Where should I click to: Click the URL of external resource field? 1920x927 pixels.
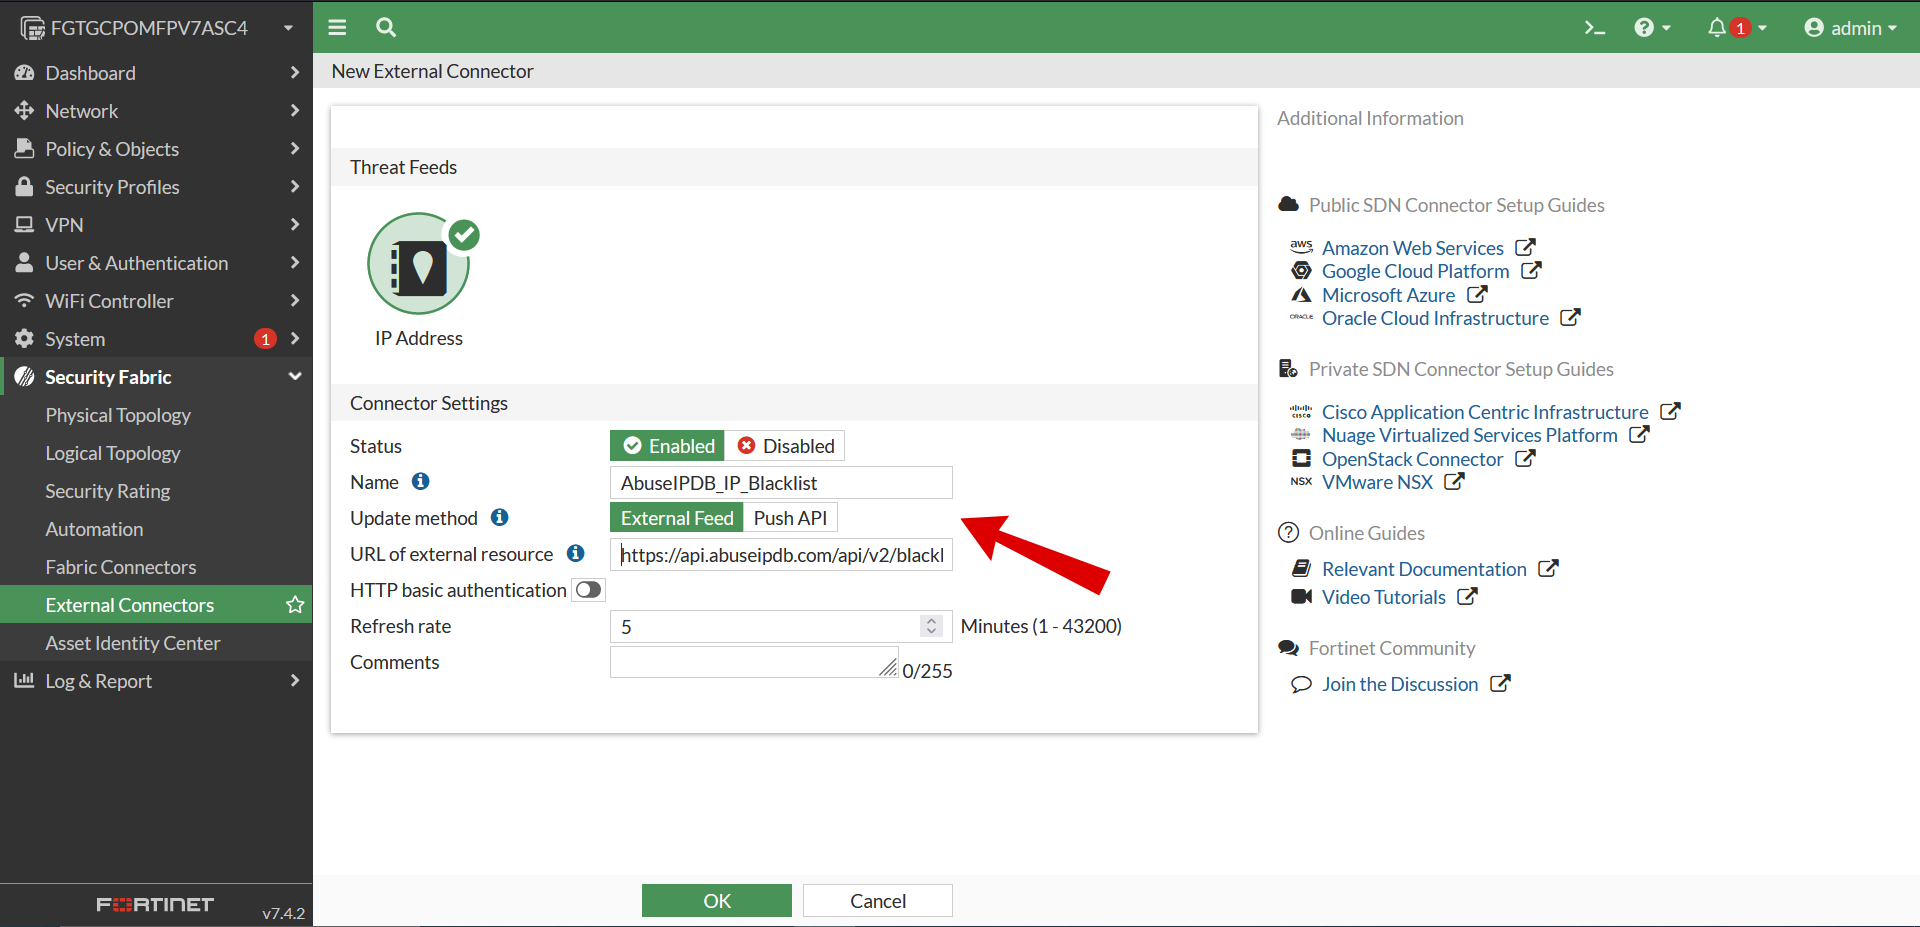pos(781,555)
